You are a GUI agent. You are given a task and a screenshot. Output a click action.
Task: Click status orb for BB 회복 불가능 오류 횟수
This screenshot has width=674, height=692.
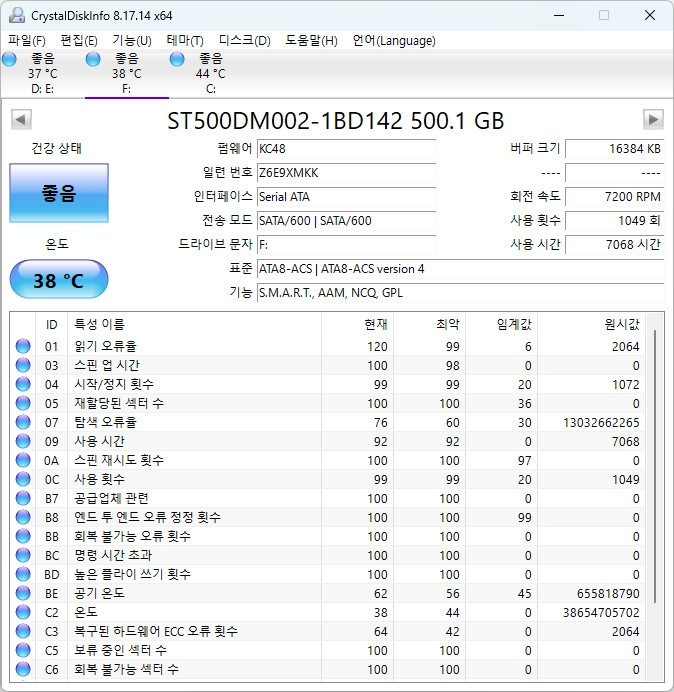(x=23, y=536)
